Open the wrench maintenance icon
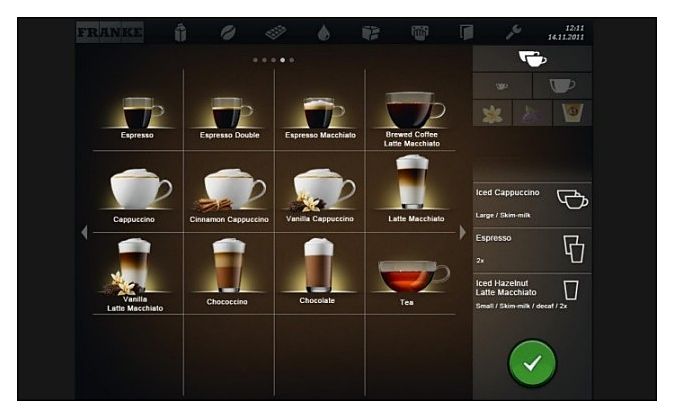This screenshot has width=674, height=418. click(x=513, y=32)
